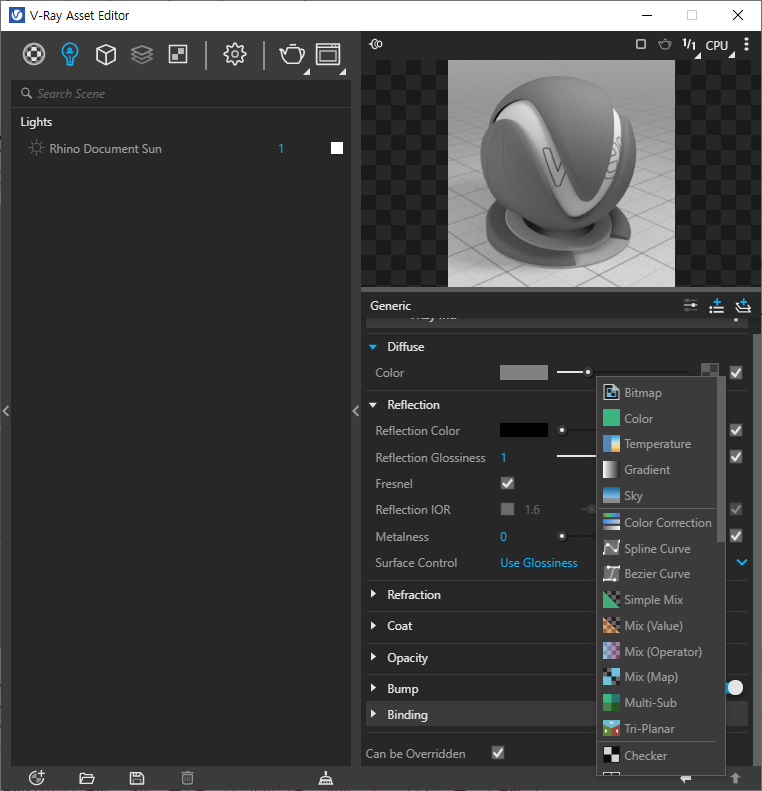Choose Temperature from the texture list
Viewport: 762px width, 791px height.
pos(657,444)
